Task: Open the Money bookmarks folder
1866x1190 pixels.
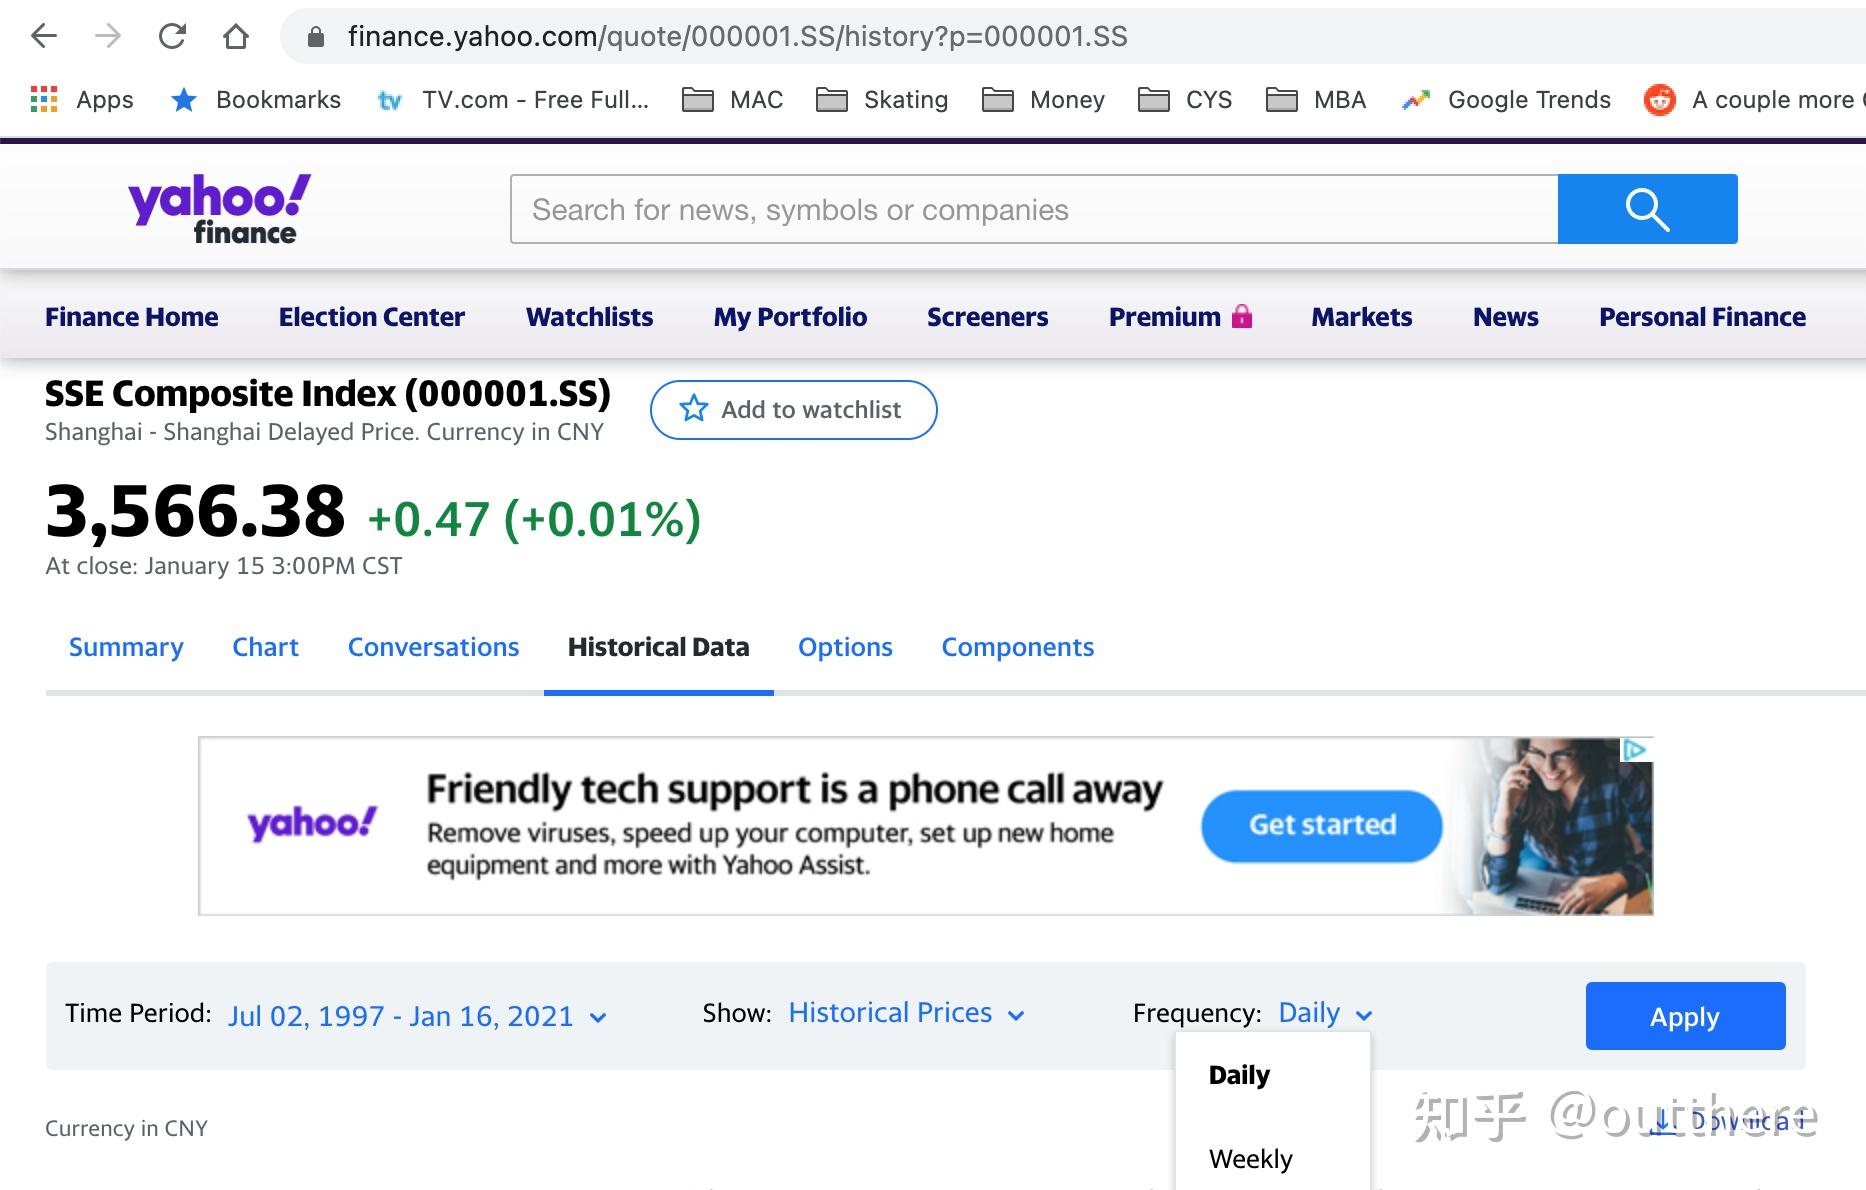Action: [x=1043, y=100]
